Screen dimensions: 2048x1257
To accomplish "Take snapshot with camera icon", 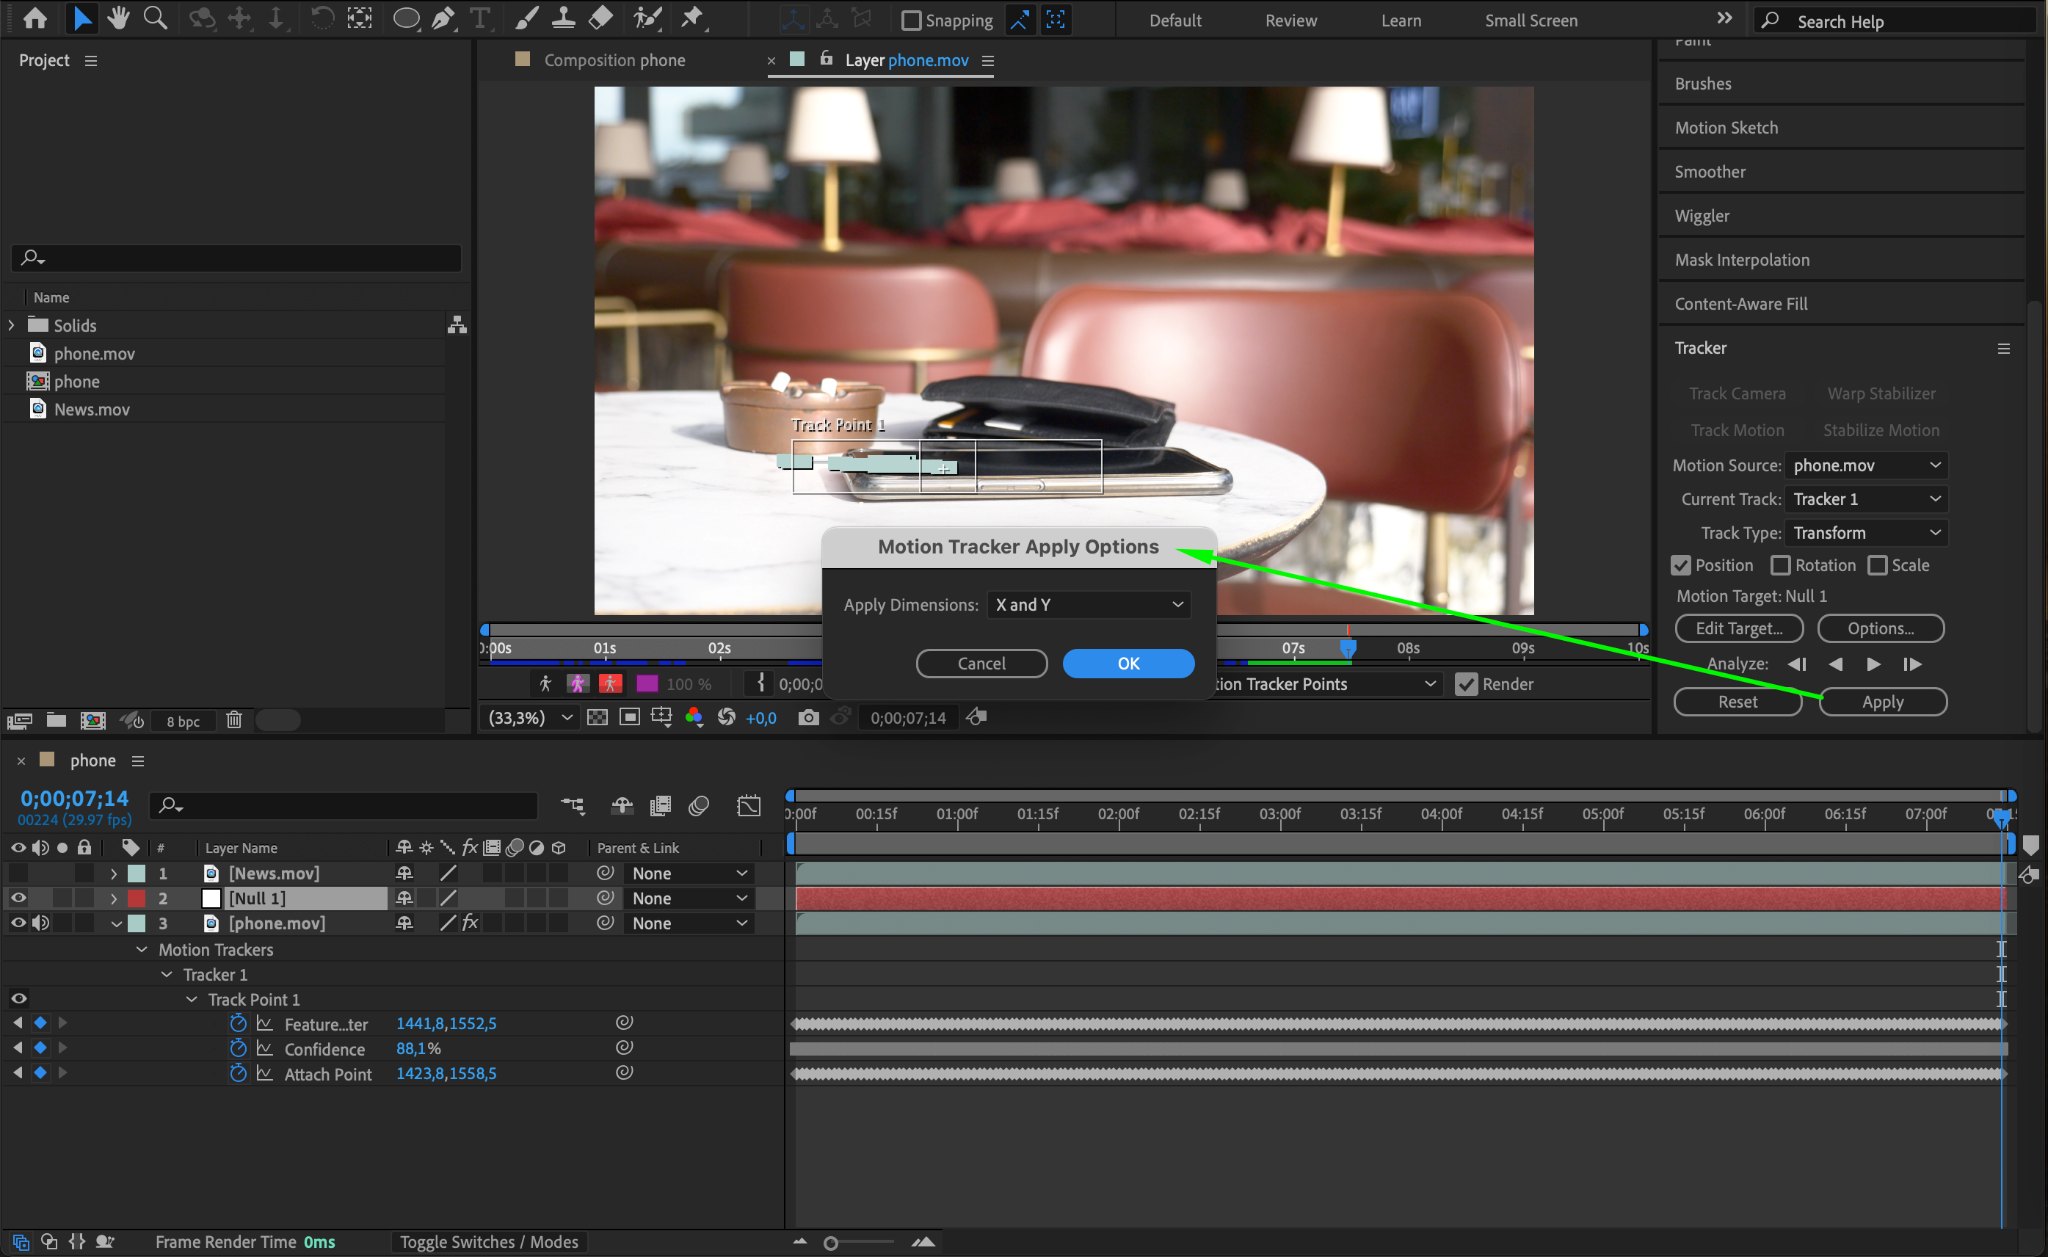I will 808,718.
